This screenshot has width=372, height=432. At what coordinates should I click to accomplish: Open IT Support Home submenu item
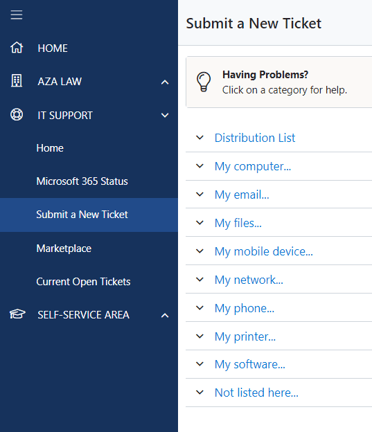click(50, 148)
